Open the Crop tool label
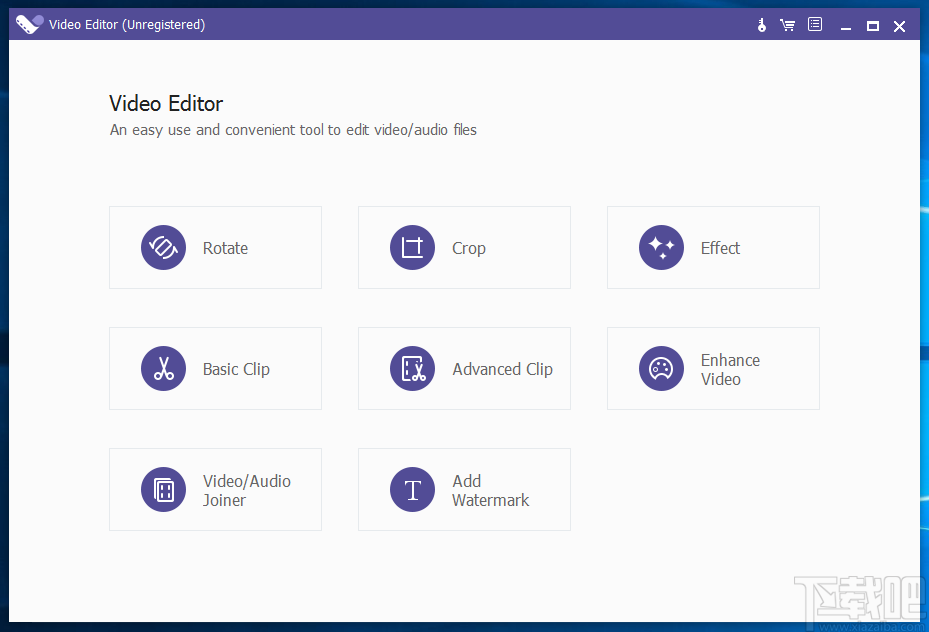929x632 pixels. pyautogui.click(x=469, y=248)
